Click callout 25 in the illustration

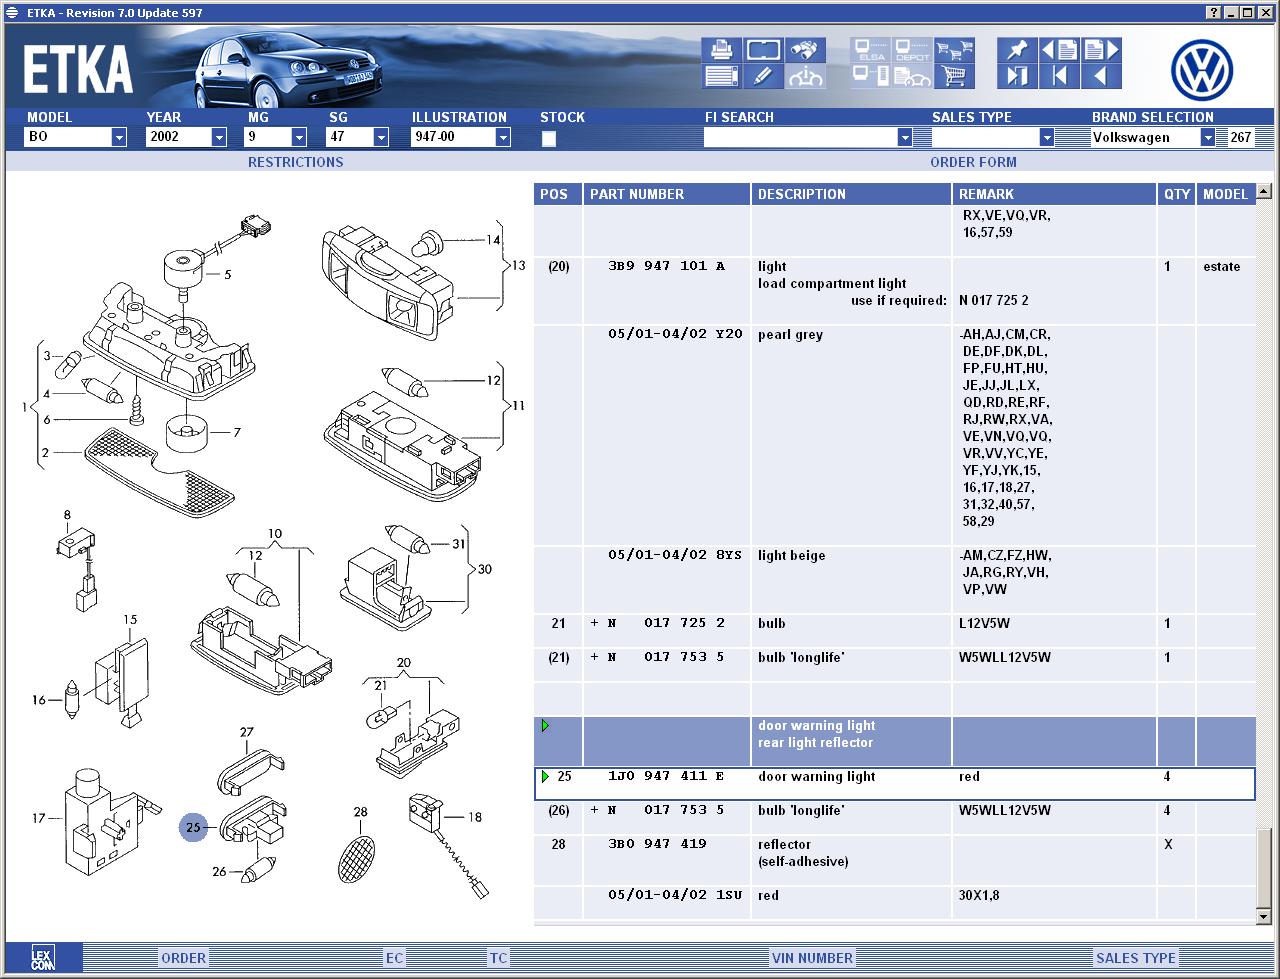(193, 827)
